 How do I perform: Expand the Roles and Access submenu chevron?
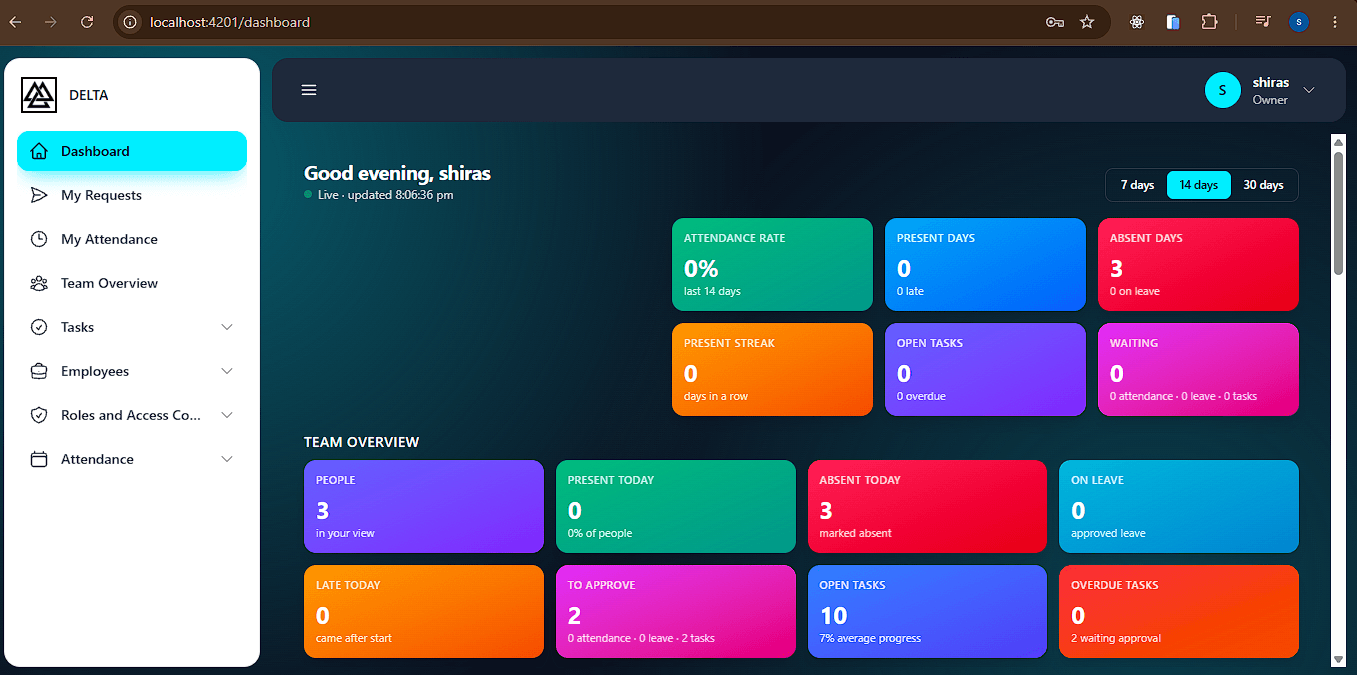(227, 415)
